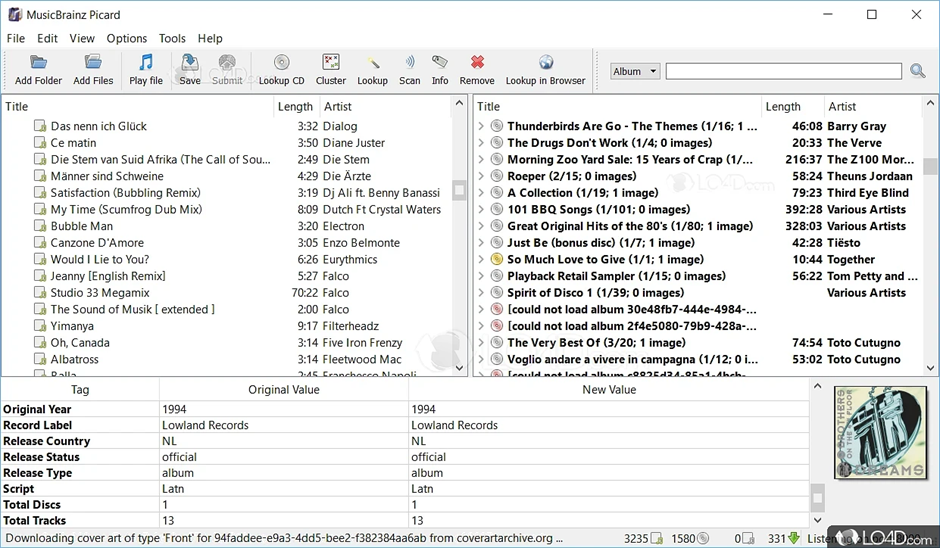Click the Lookup wand icon
The width and height of the screenshot is (940, 548).
373,62
